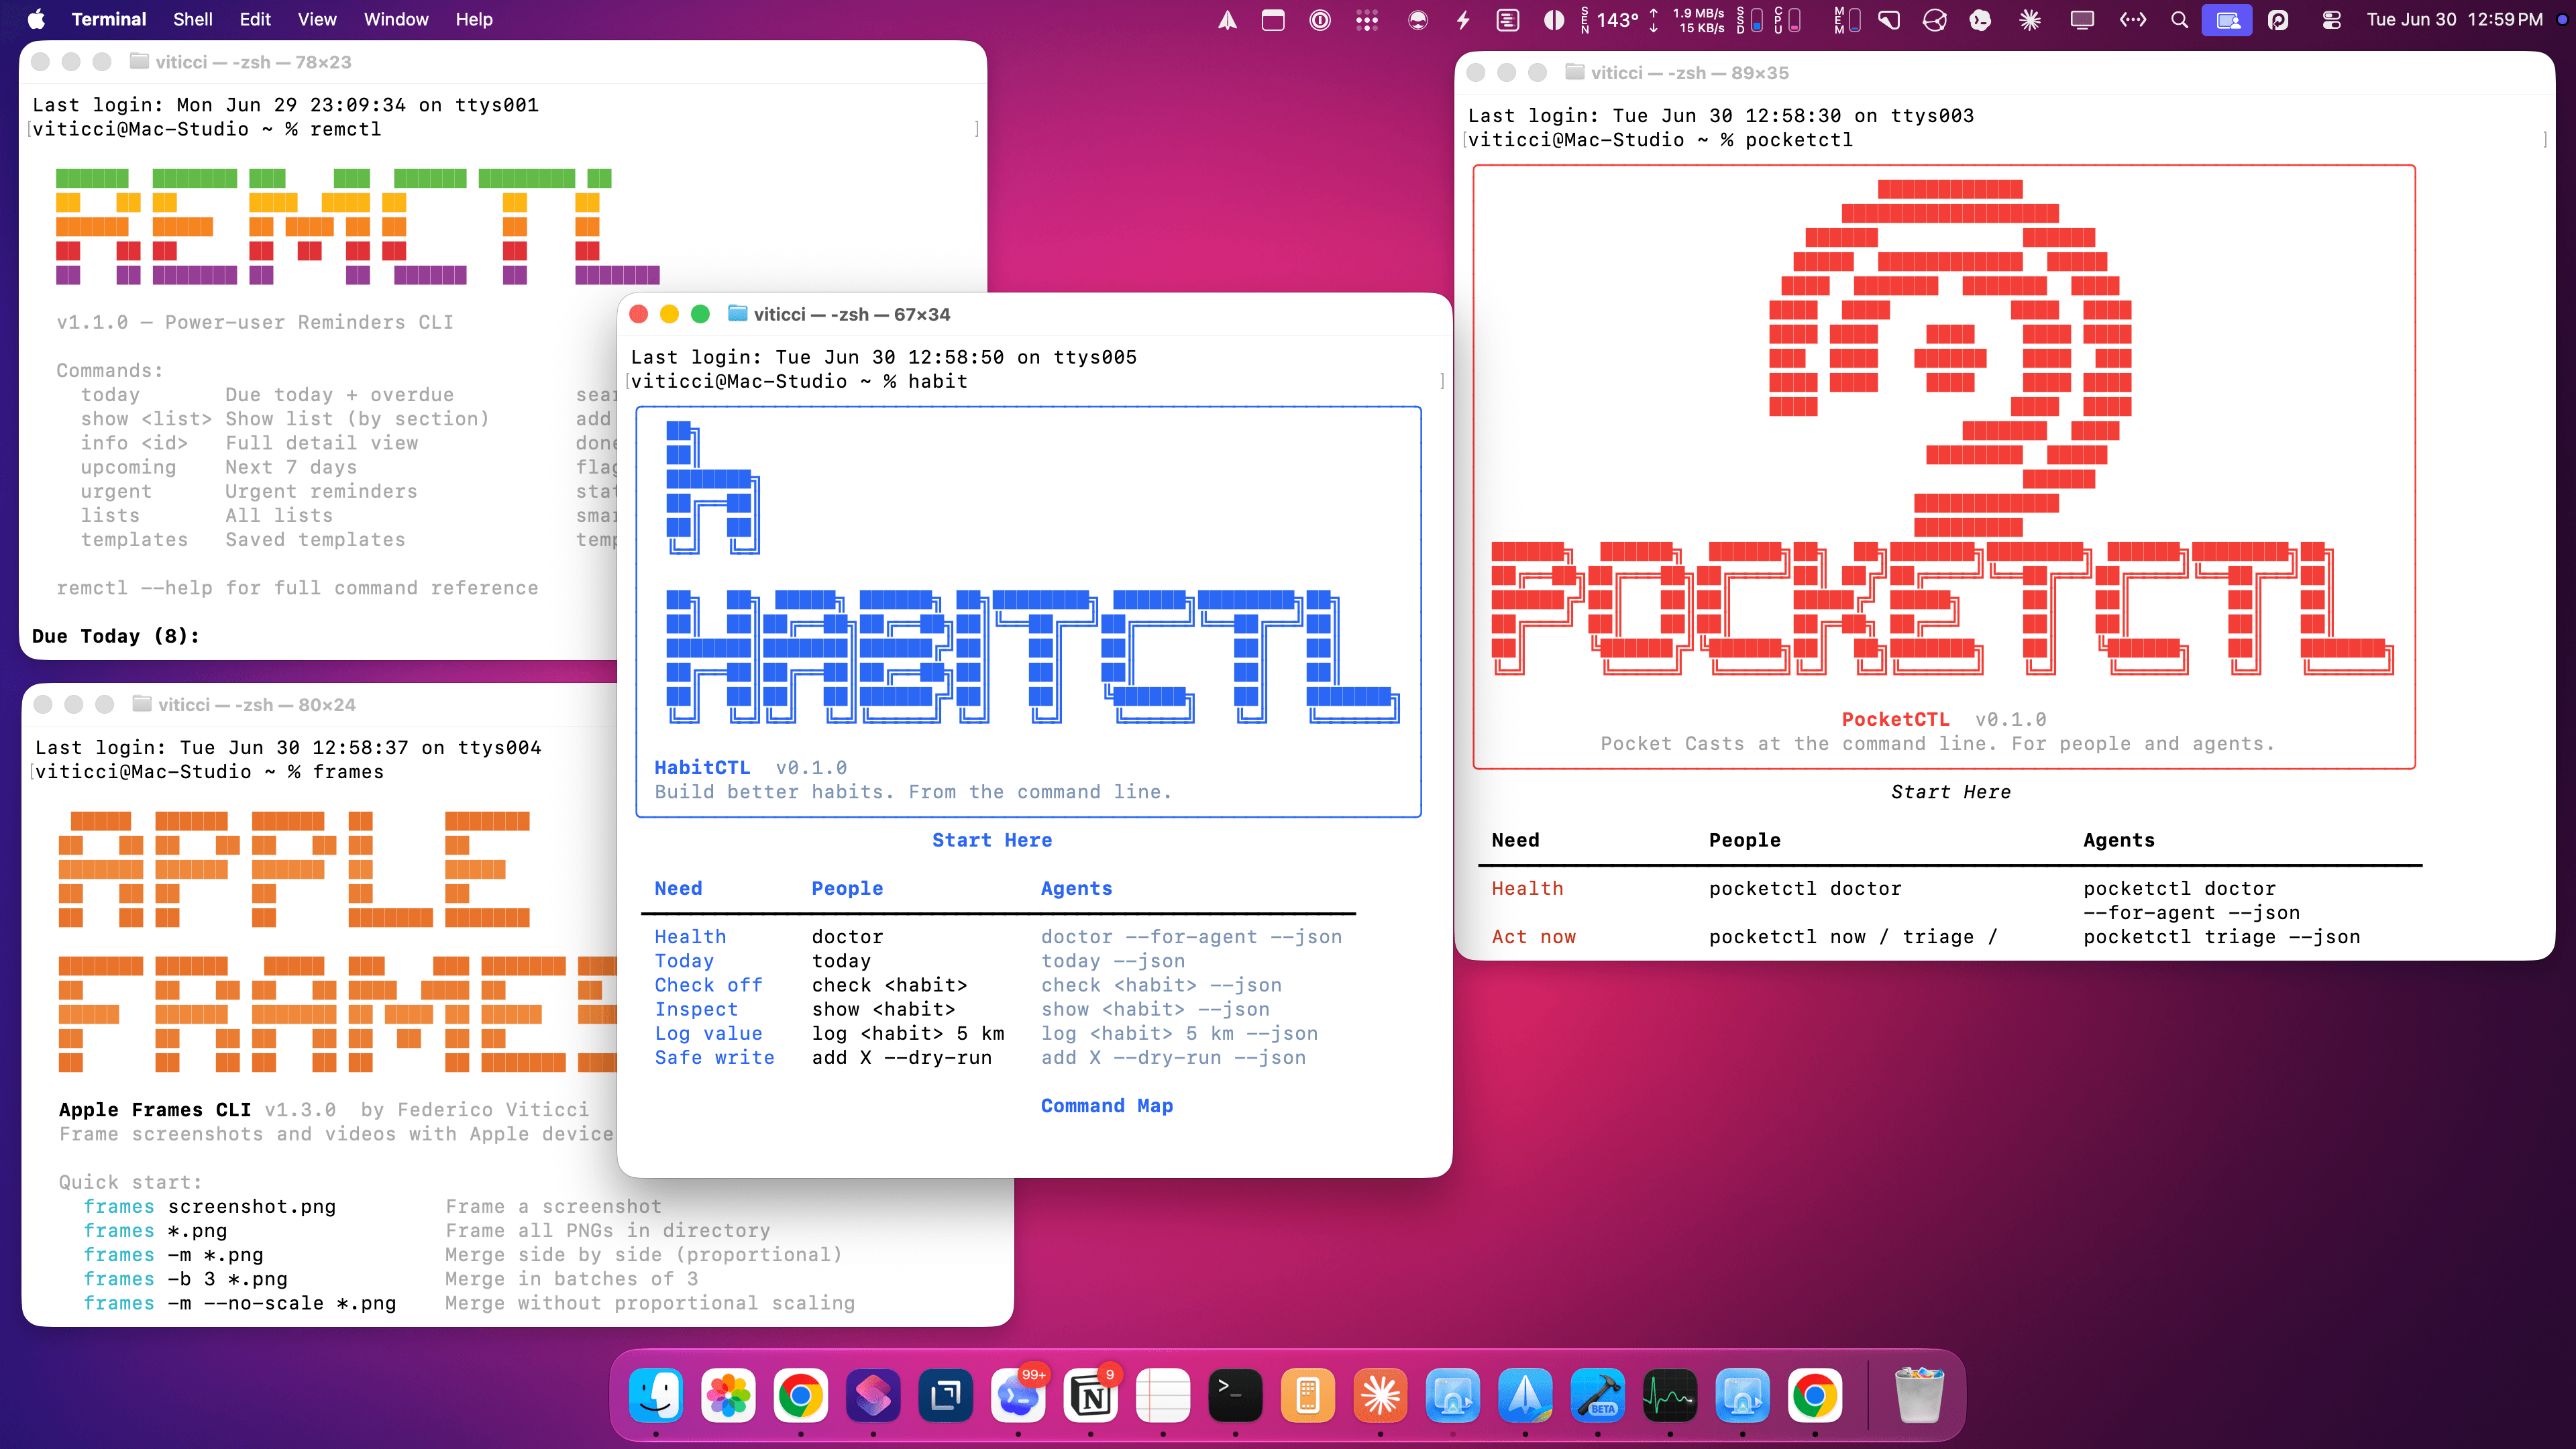The image size is (2576, 1449).
Task: Click the 'People' column header in HabitCTL
Action: point(847,888)
